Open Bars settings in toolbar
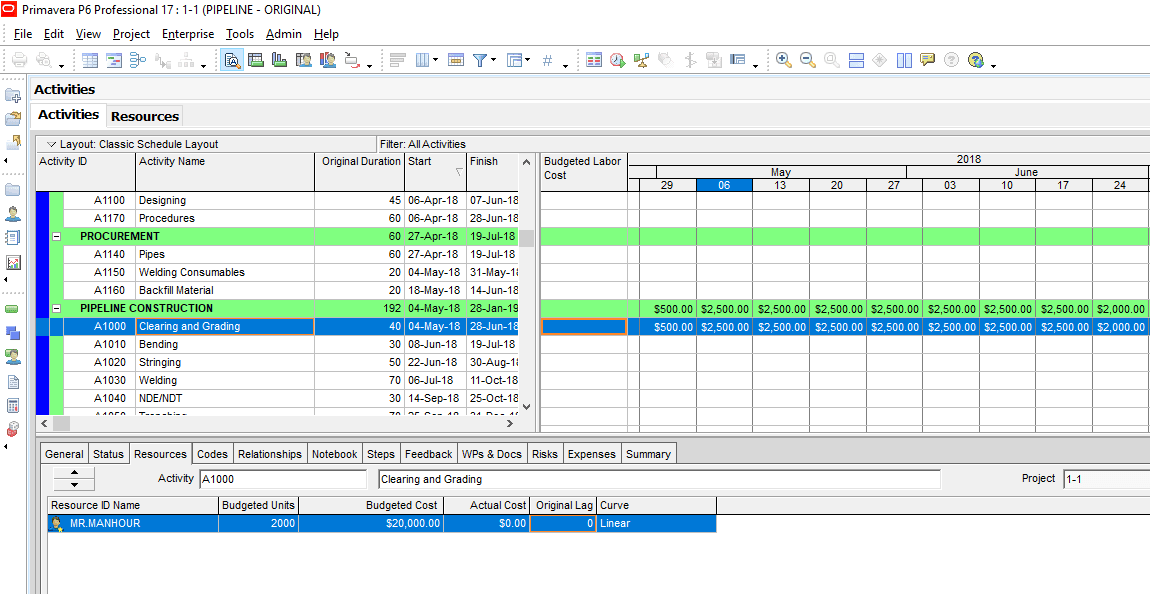 pyautogui.click(x=398, y=60)
